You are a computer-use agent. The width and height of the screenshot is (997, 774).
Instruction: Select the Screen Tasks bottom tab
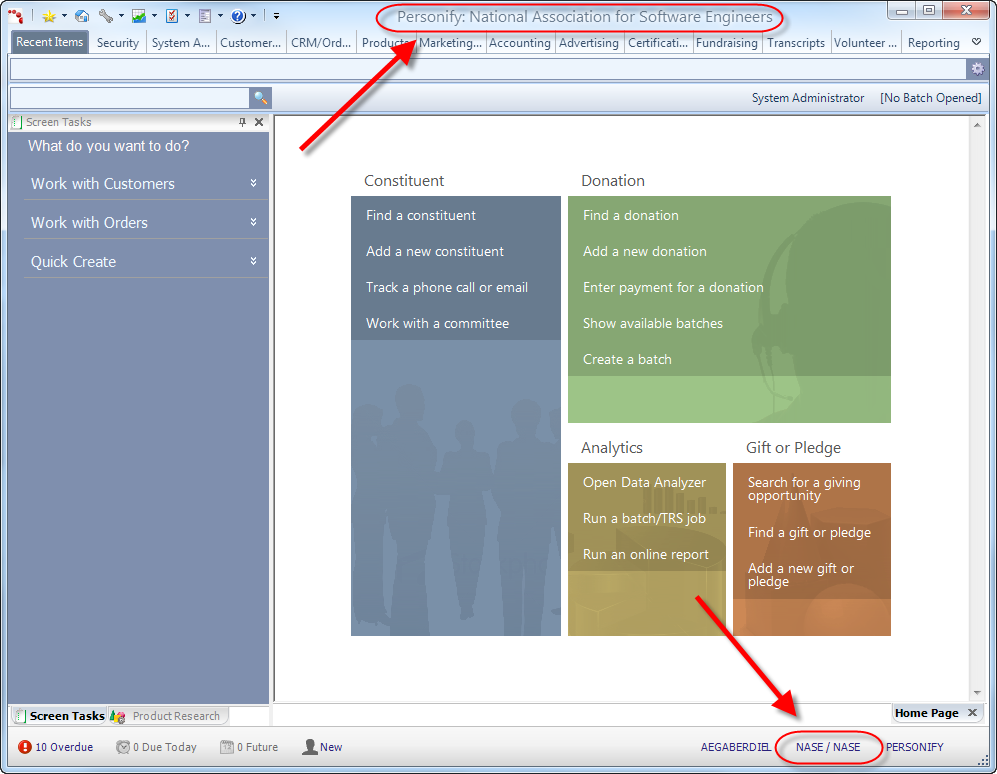pos(59,716)
